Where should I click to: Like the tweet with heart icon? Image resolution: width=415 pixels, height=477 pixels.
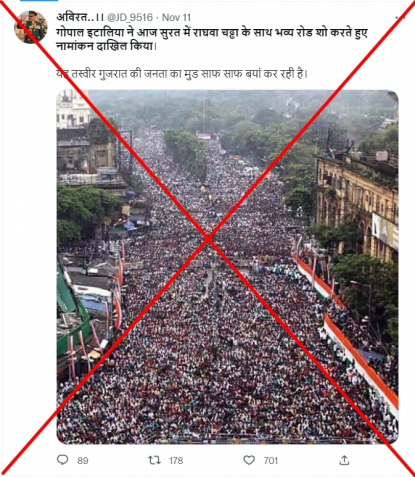coord(249,460)
